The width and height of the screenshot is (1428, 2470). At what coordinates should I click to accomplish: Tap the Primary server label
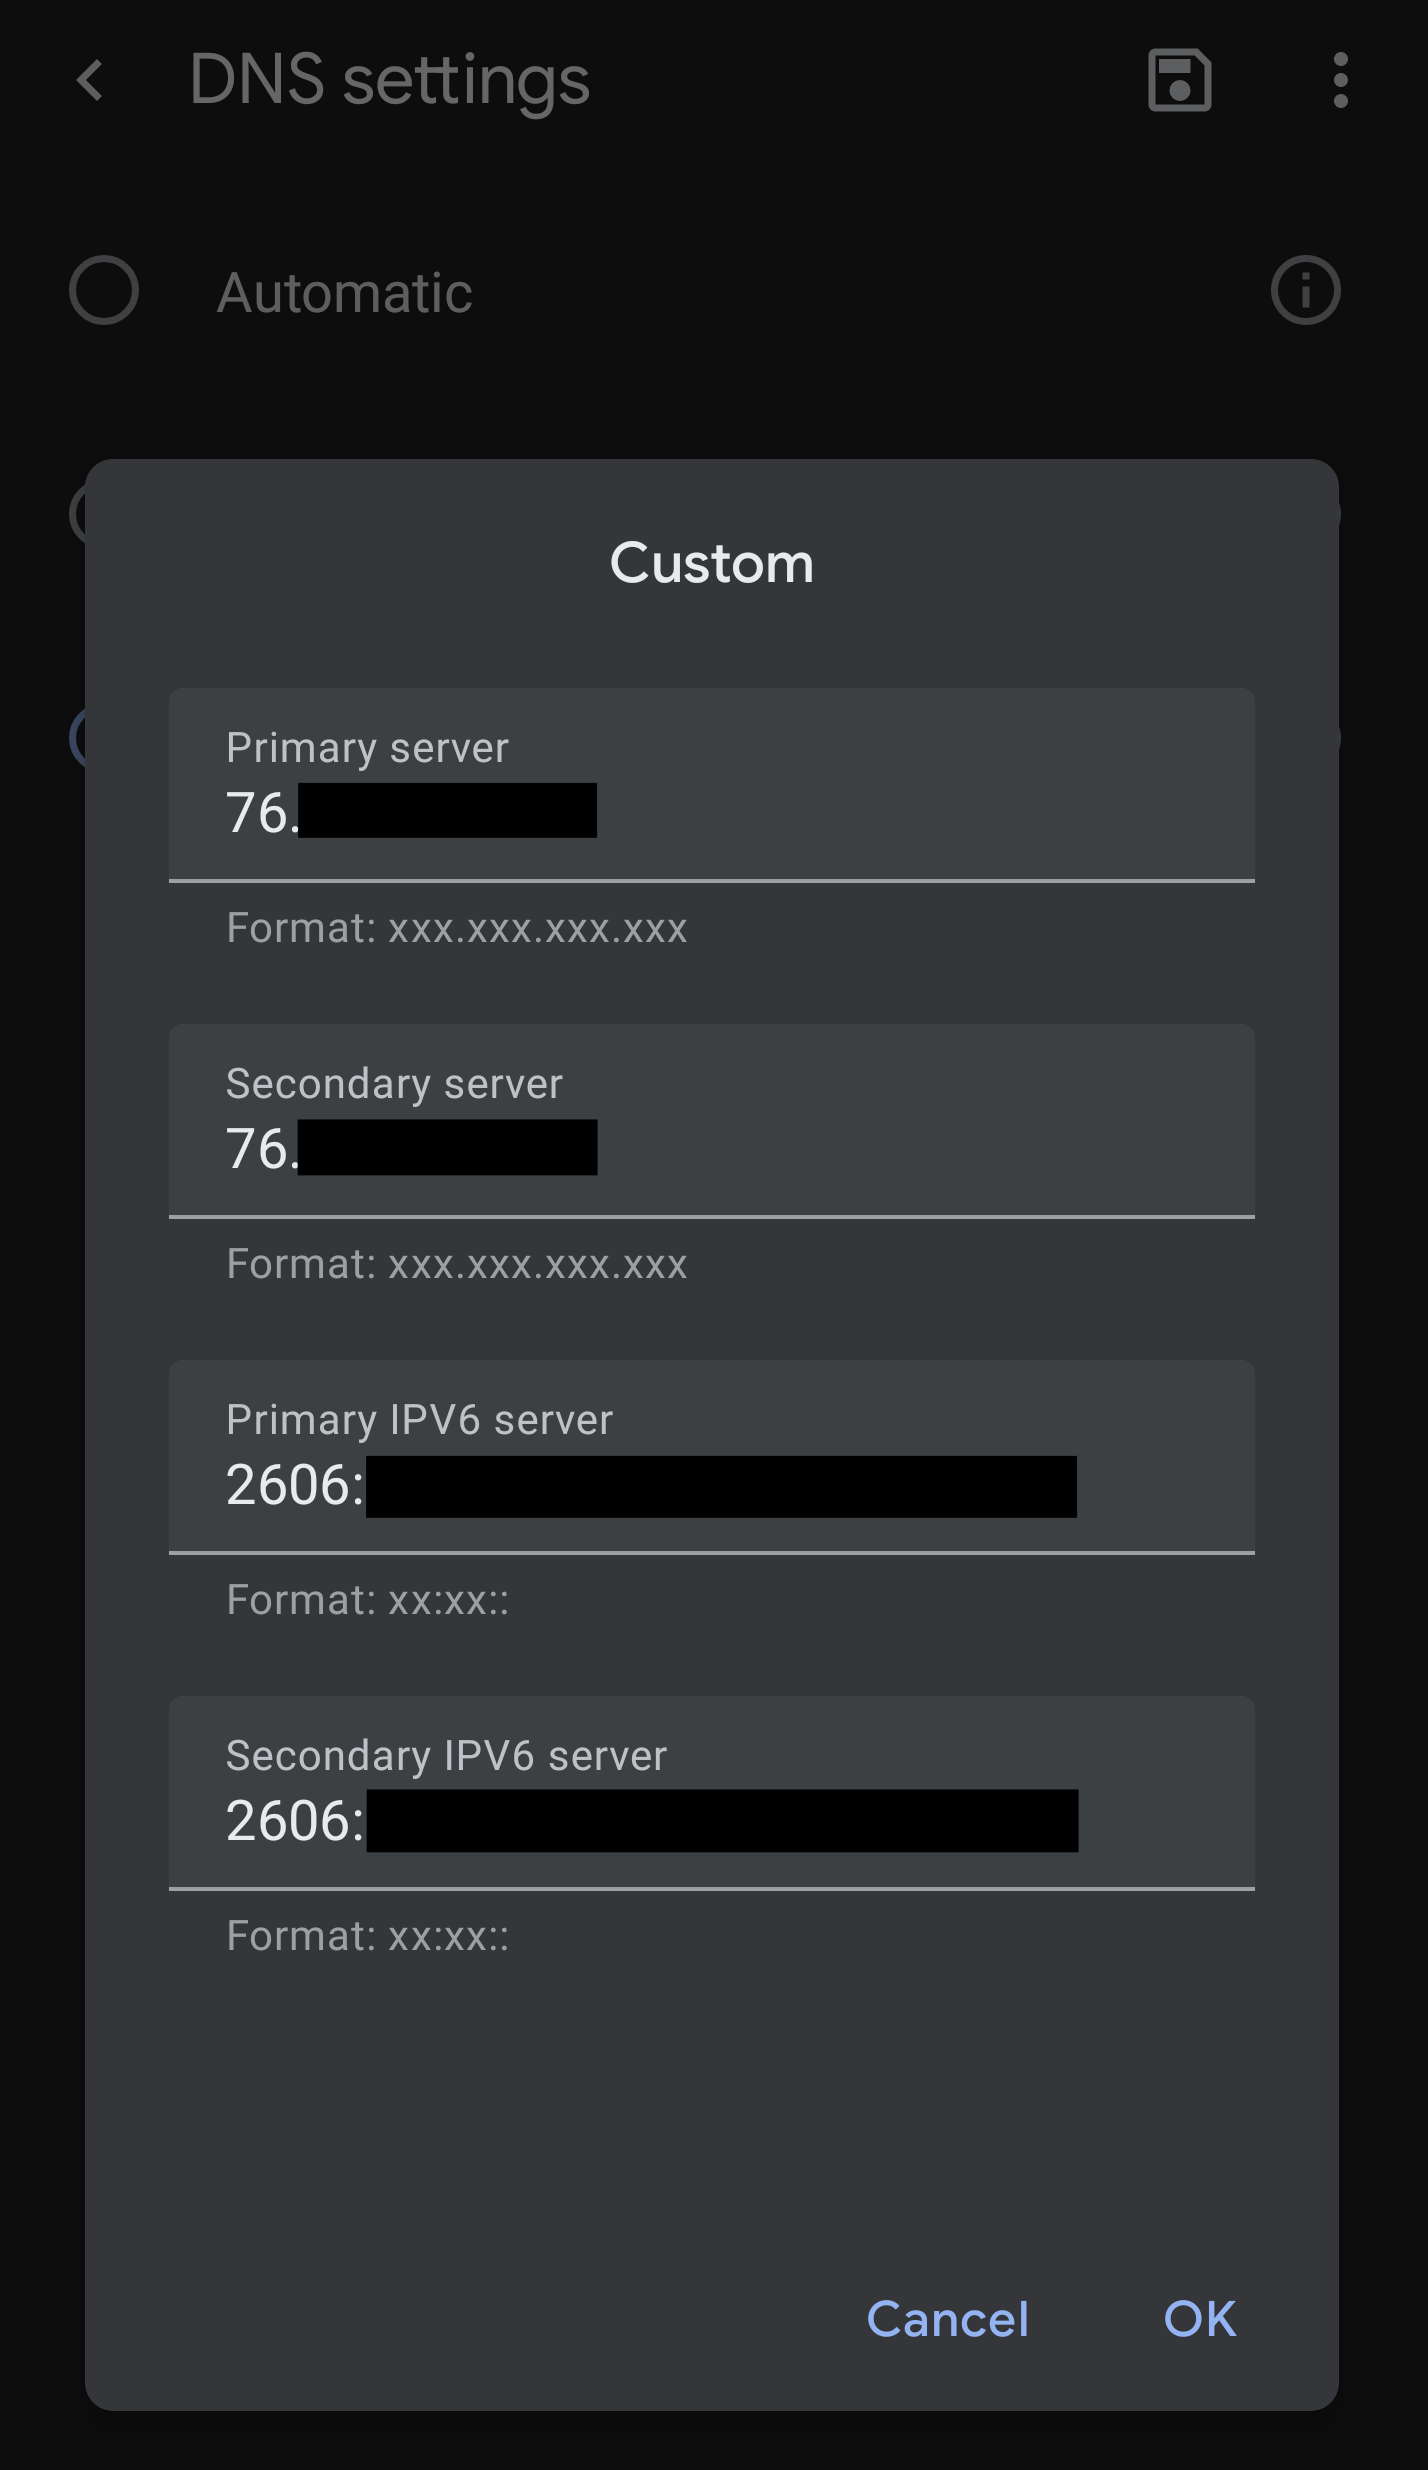pyautogui.click(x=367, y=748)
